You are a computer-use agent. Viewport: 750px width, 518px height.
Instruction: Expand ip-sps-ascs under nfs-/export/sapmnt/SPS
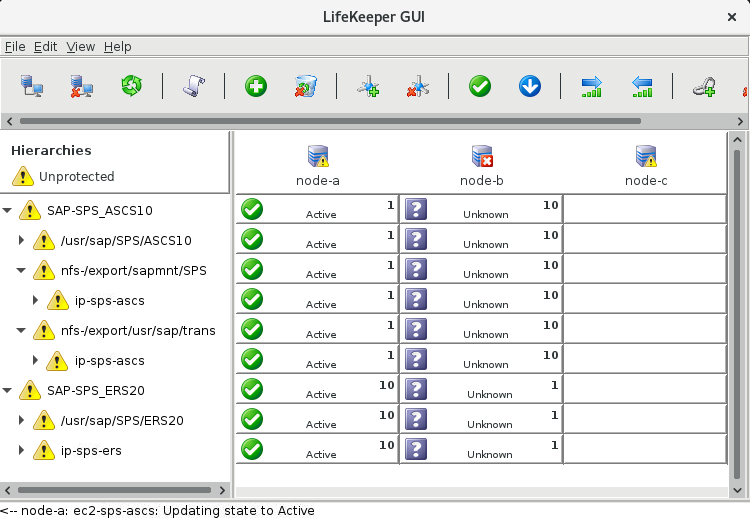35,300
